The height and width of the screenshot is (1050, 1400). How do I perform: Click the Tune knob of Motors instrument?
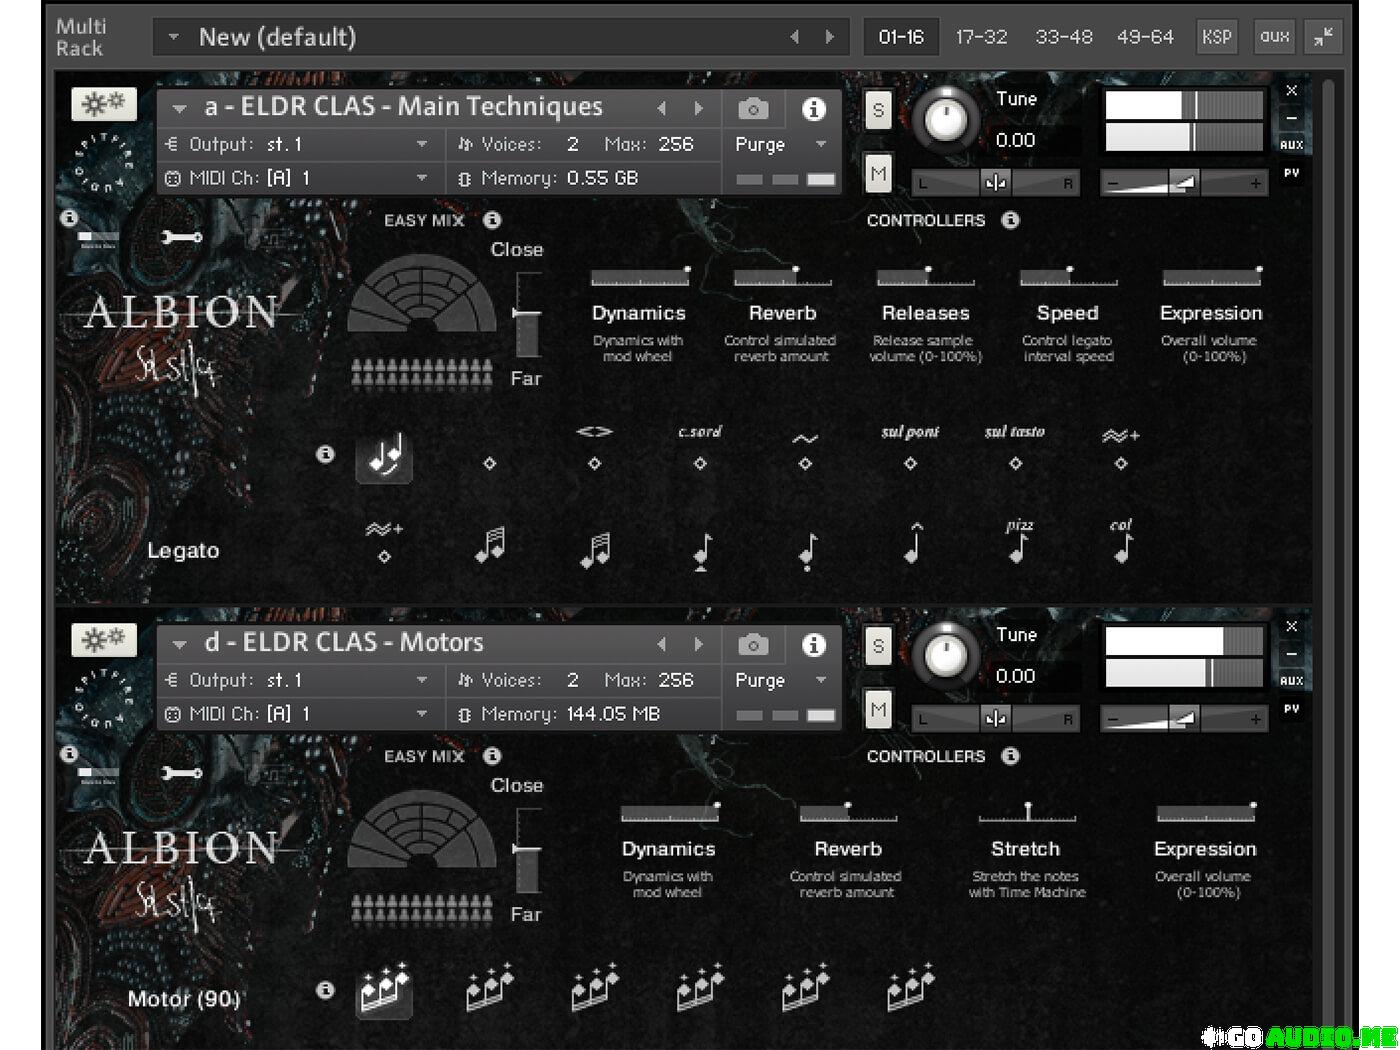click(x=945, y=656)
